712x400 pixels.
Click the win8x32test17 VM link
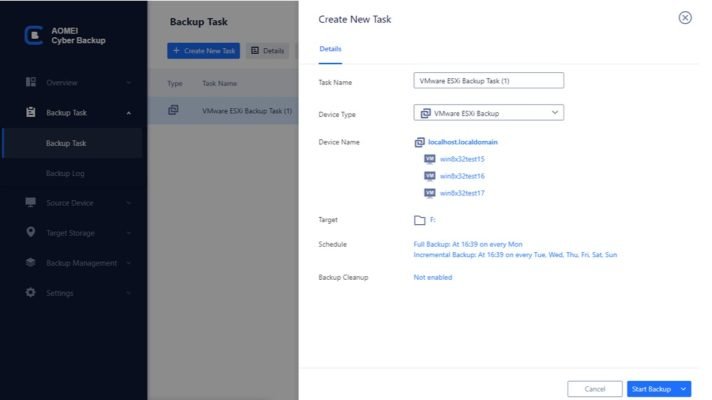coord(462,193)
